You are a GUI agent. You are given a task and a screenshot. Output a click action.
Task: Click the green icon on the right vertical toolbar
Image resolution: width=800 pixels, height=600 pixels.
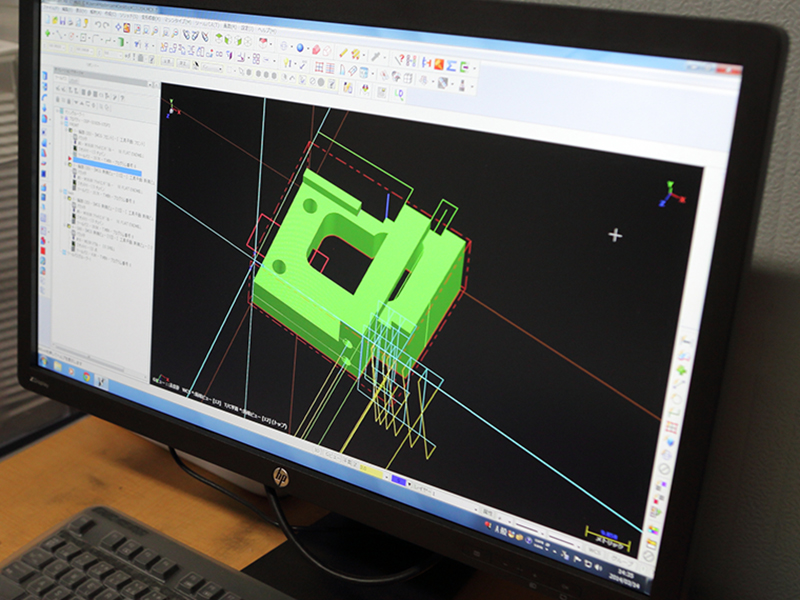(682, 370)
